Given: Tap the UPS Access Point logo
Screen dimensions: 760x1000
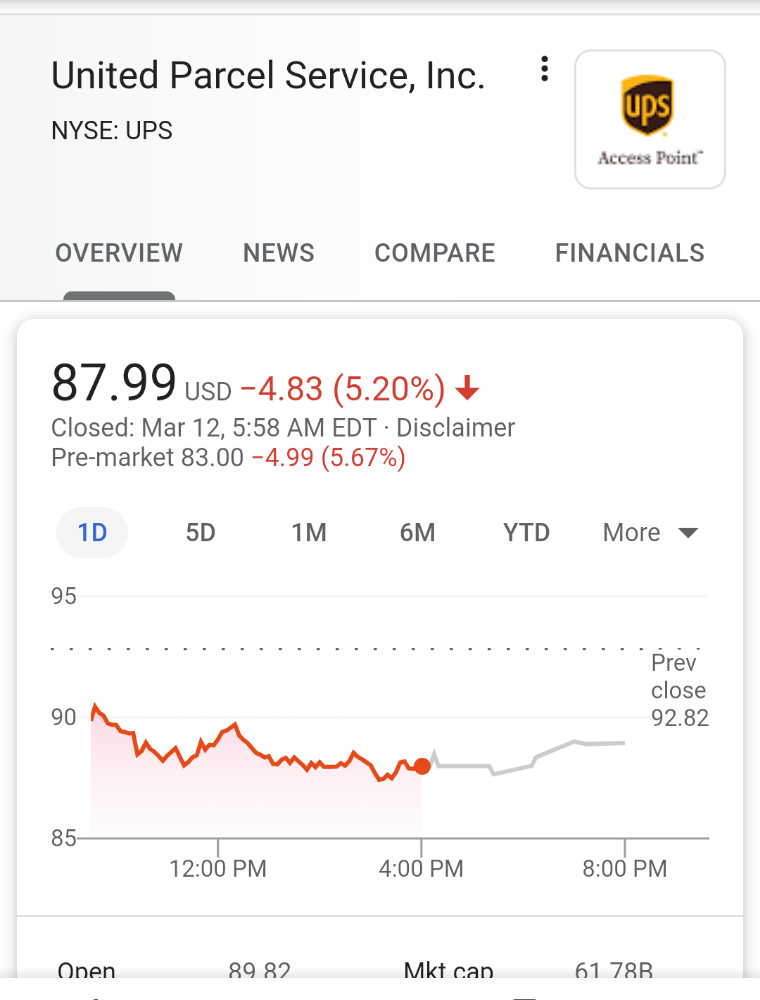Looking at the screenshot, I should (x=650, y=119).
